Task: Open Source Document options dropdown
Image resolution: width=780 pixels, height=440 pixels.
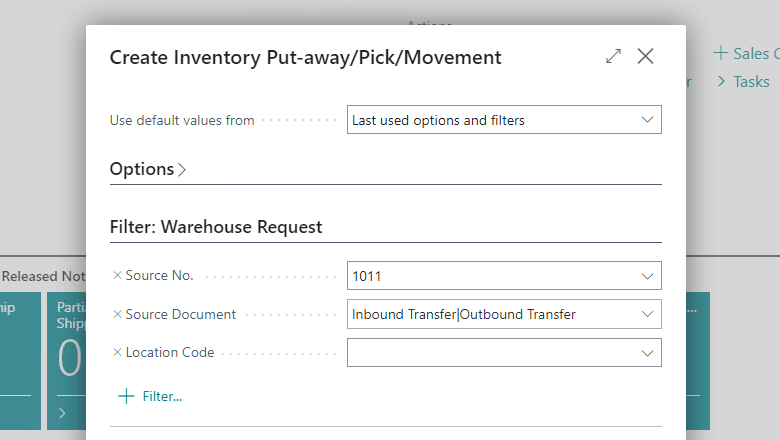Action: (x=645, y=314)
